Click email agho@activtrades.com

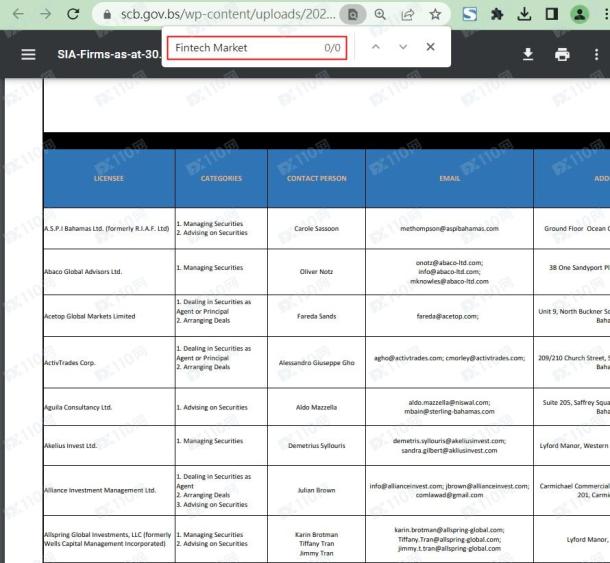(408, 358)
